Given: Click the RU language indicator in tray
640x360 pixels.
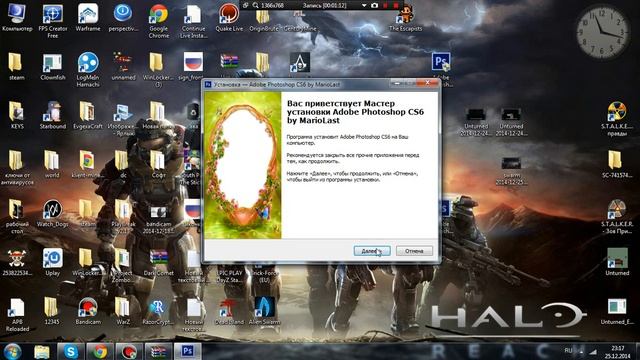Looking at the screenshot, I should click(568, 351).
